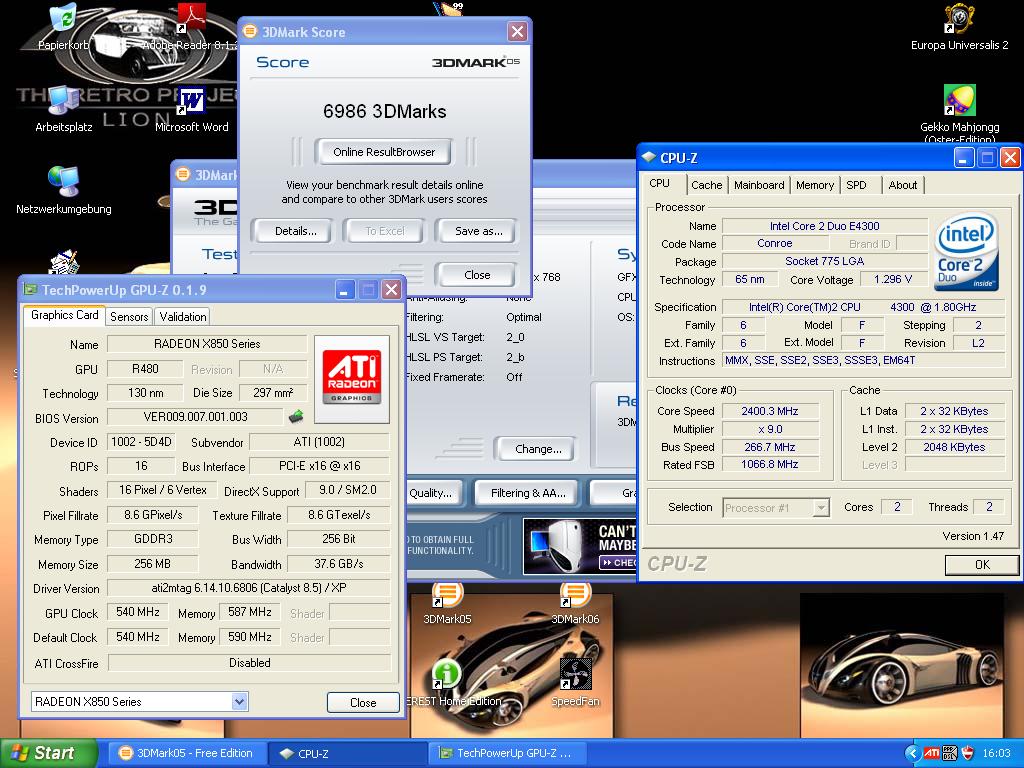Click the red shield tray icon

coord(968,753)
